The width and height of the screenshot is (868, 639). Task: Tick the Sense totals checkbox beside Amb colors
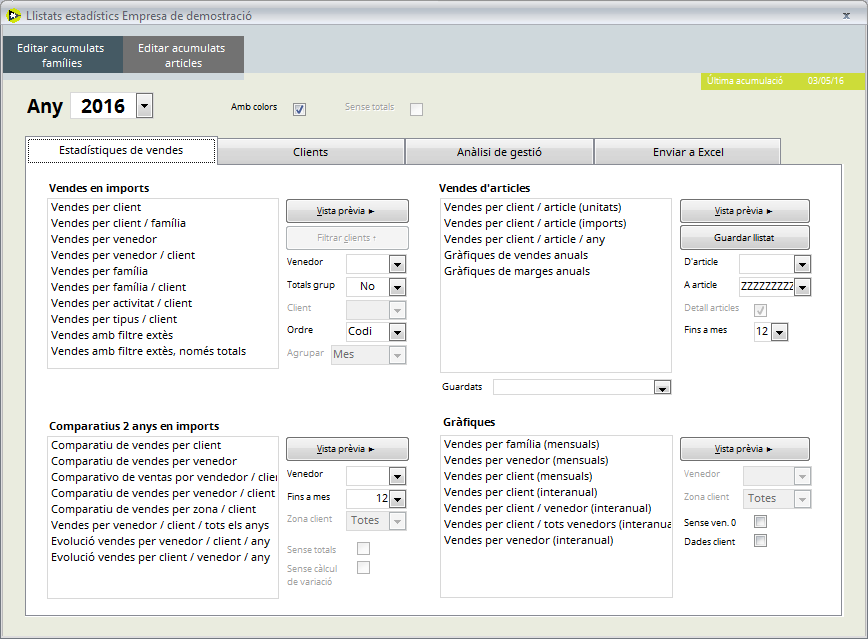[x=416, y=109]
